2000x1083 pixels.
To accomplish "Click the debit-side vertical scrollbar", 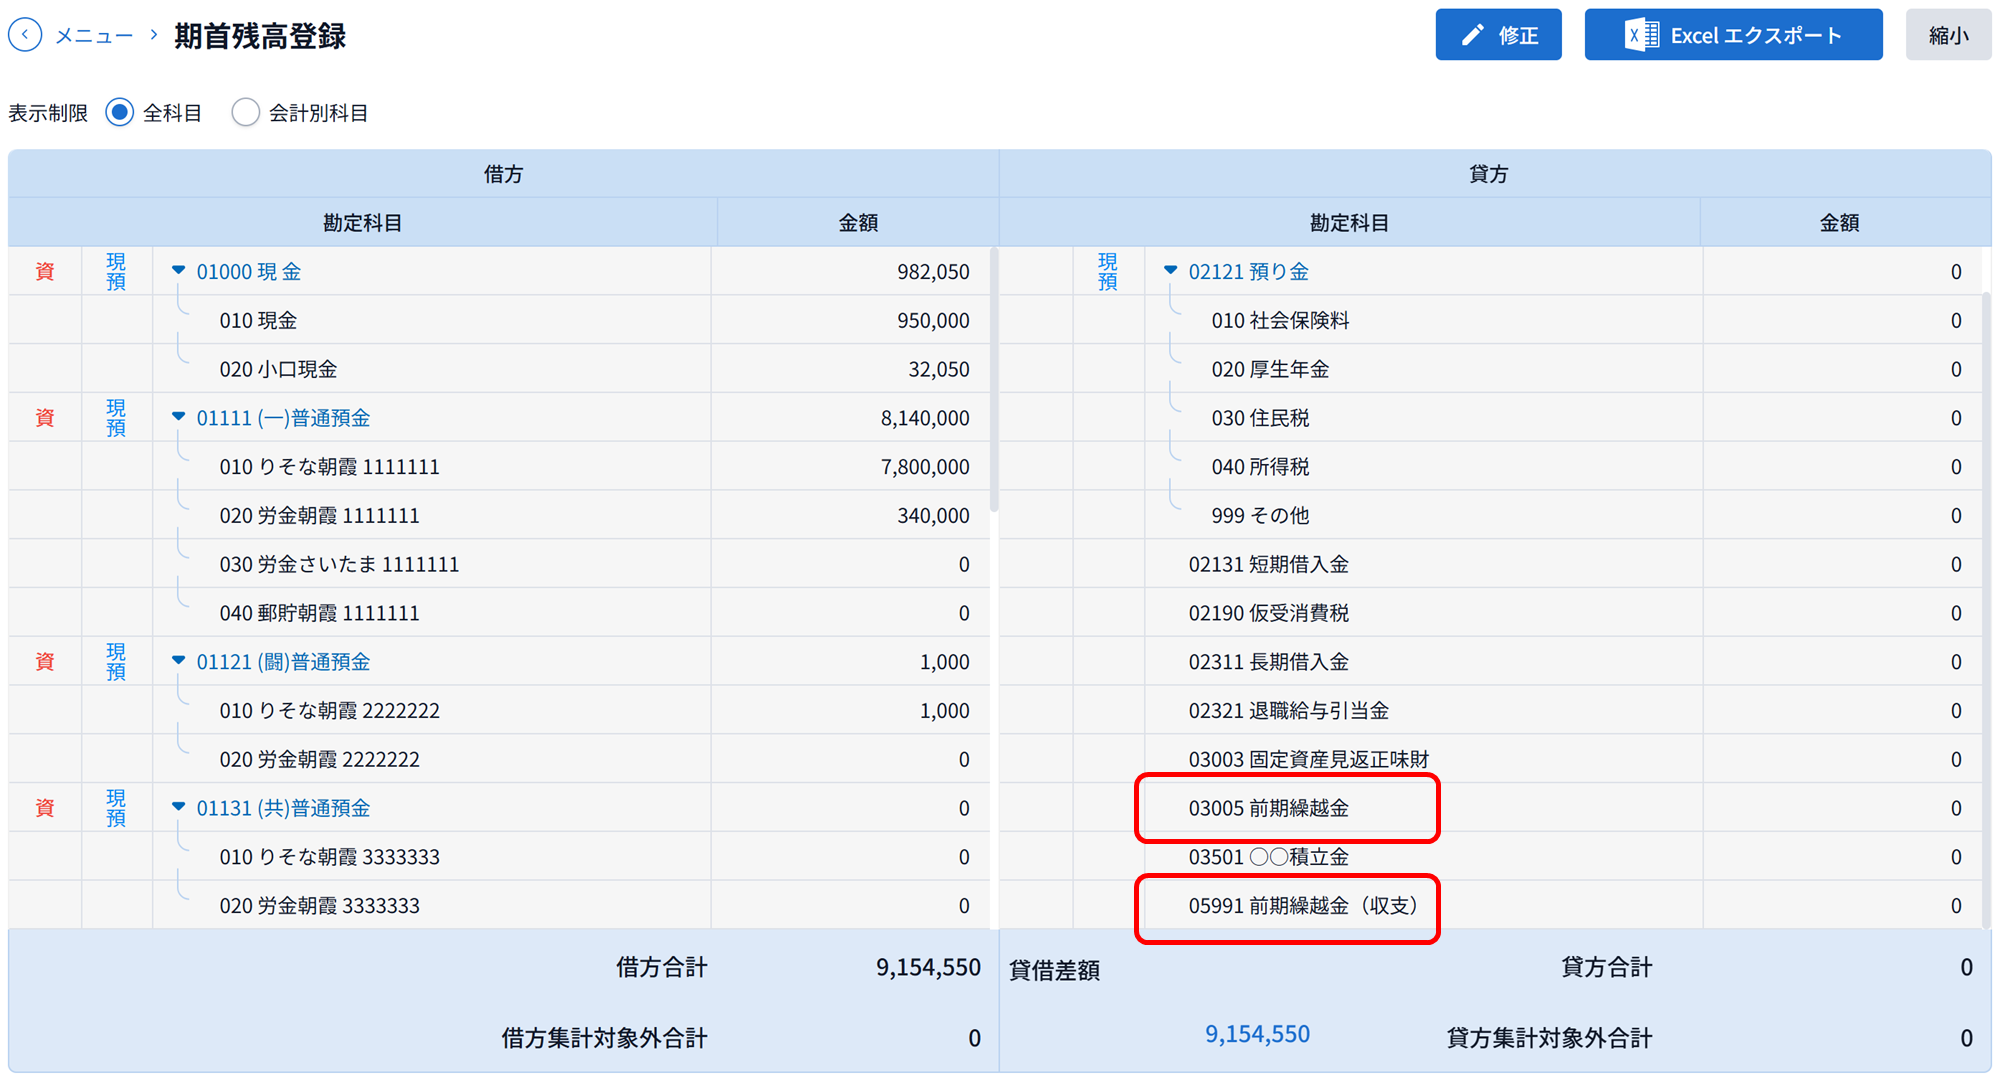I will pos(993,380).
